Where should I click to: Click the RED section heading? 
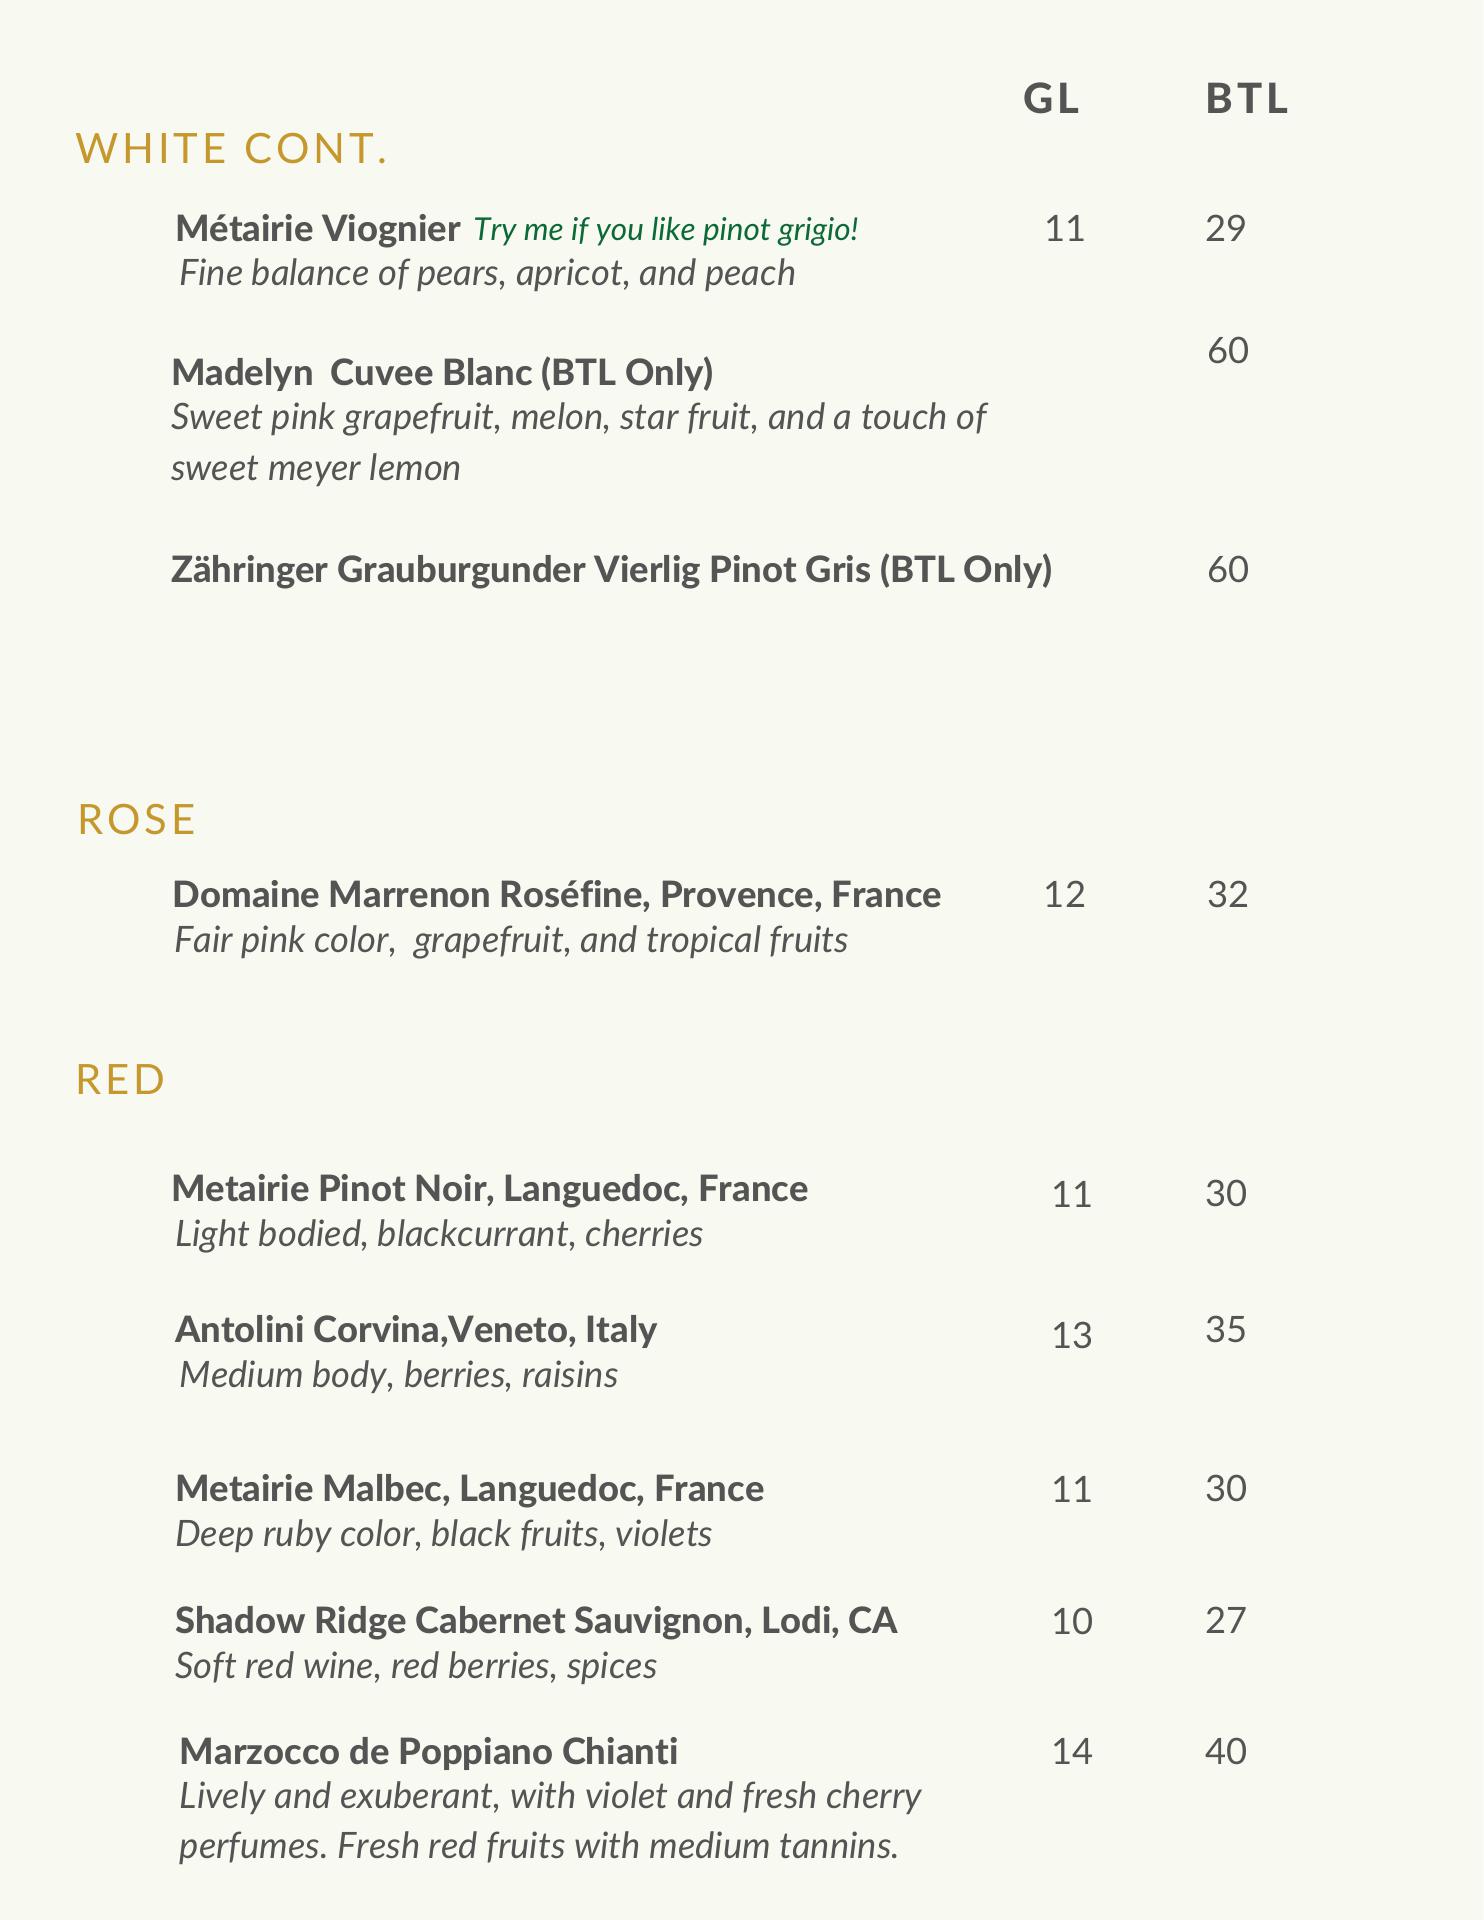tap(121, 1080)
